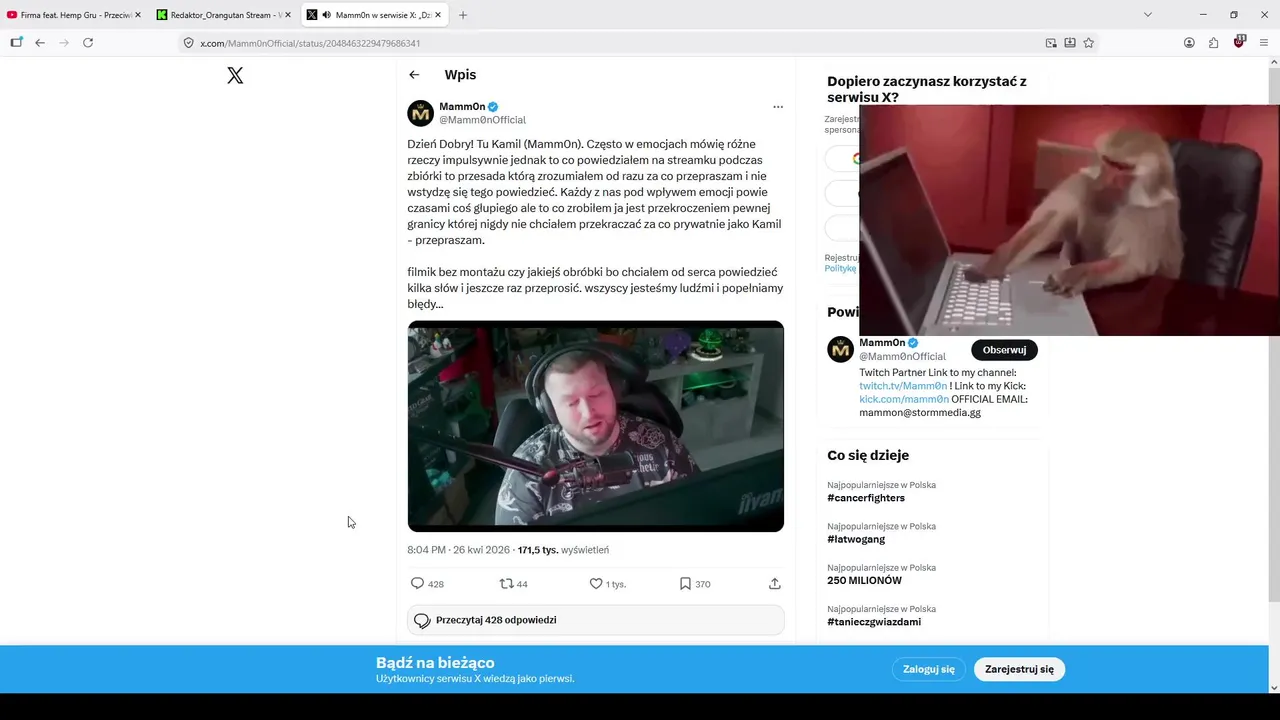Screen dimensions: 1280x720
Task: Click the 171,5 tys. wyświetleń view count
Action: pos(563,550)
